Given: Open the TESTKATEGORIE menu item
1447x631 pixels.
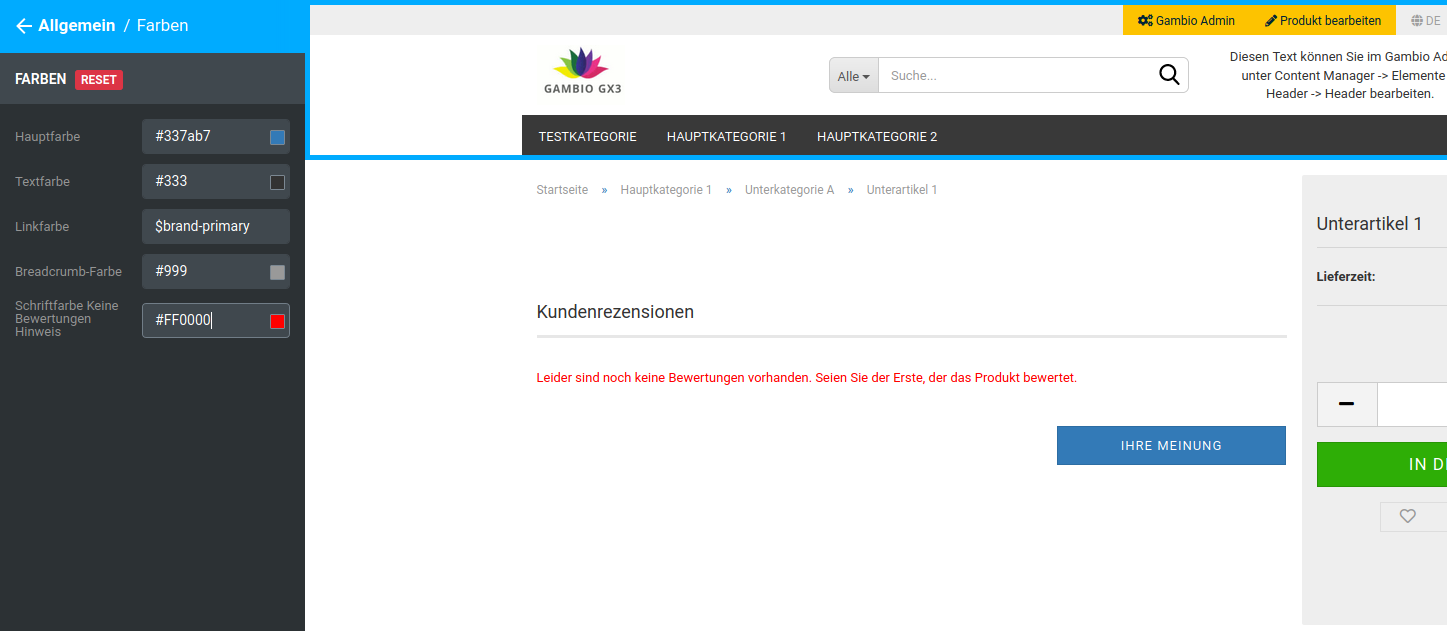Looking at the screenshot, I should pos(587,136).
